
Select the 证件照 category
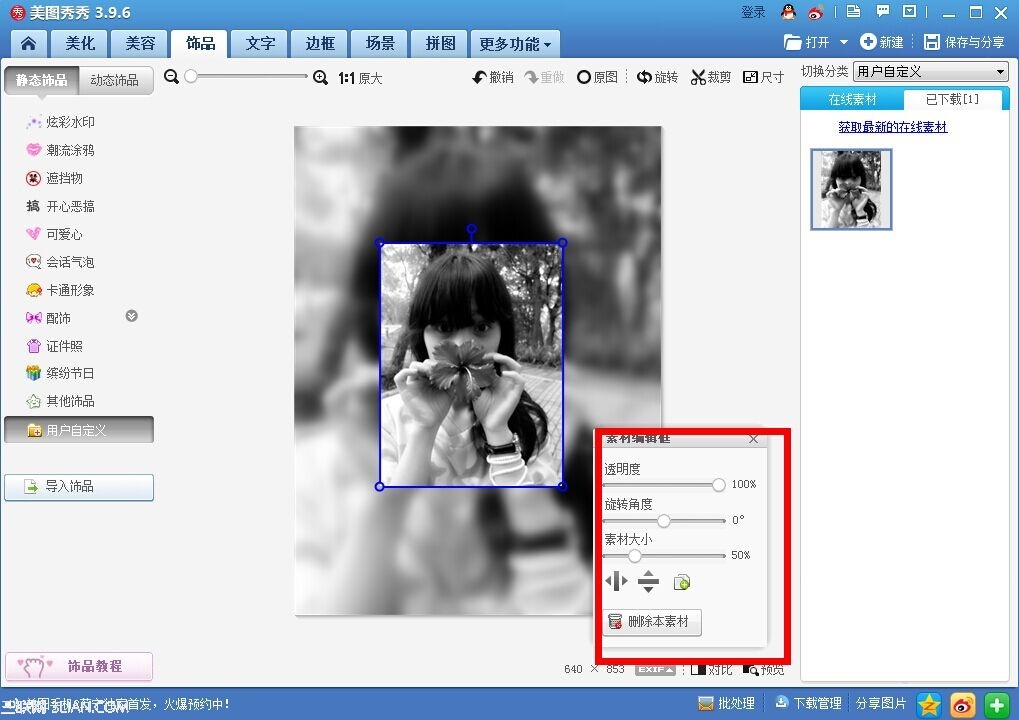point(55,346)
